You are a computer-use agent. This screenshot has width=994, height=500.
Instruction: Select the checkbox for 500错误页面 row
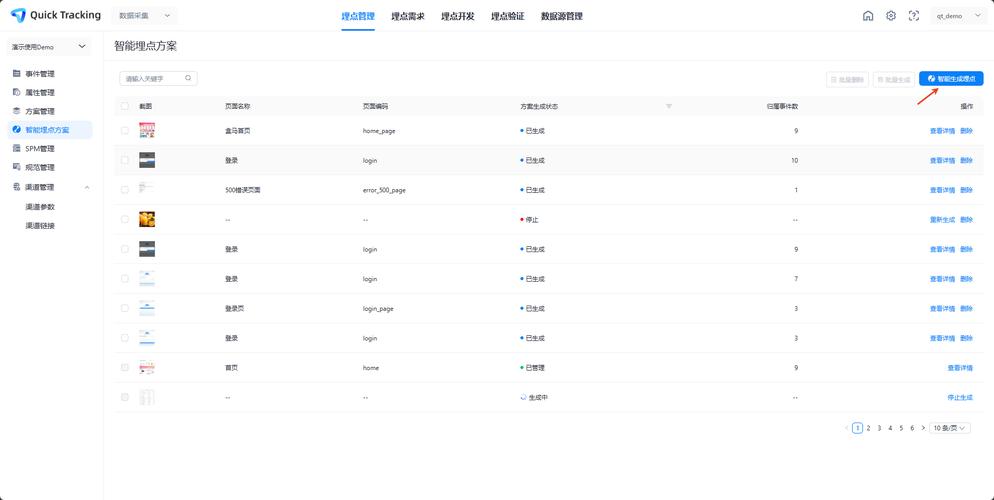coord(125,190)
